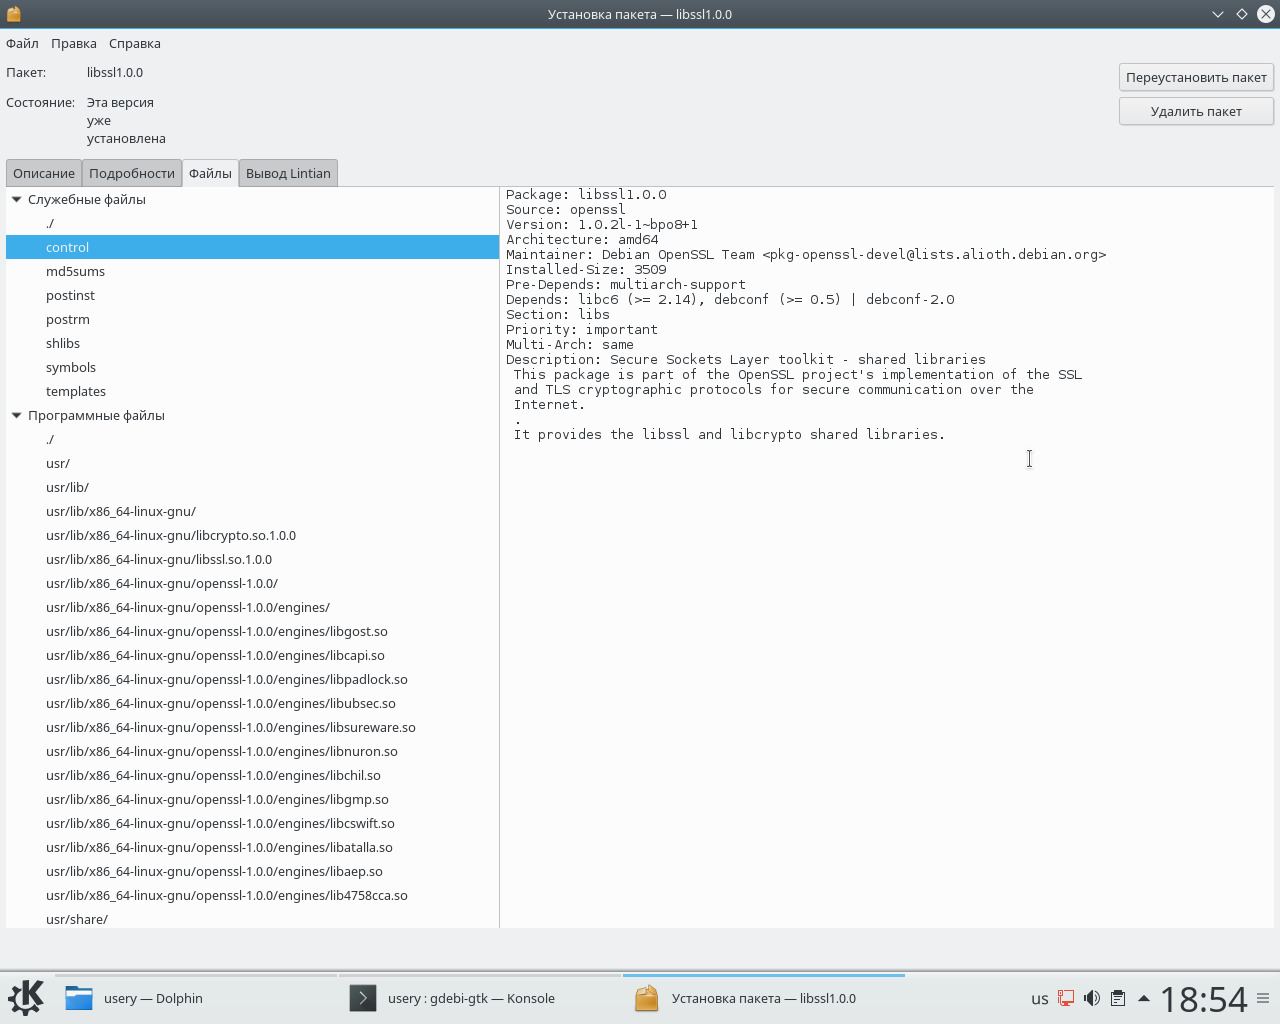Select the lib4758cca.so engine file
The height and width of the screenshot is (1024, 1280).
(x=252, y=895)
